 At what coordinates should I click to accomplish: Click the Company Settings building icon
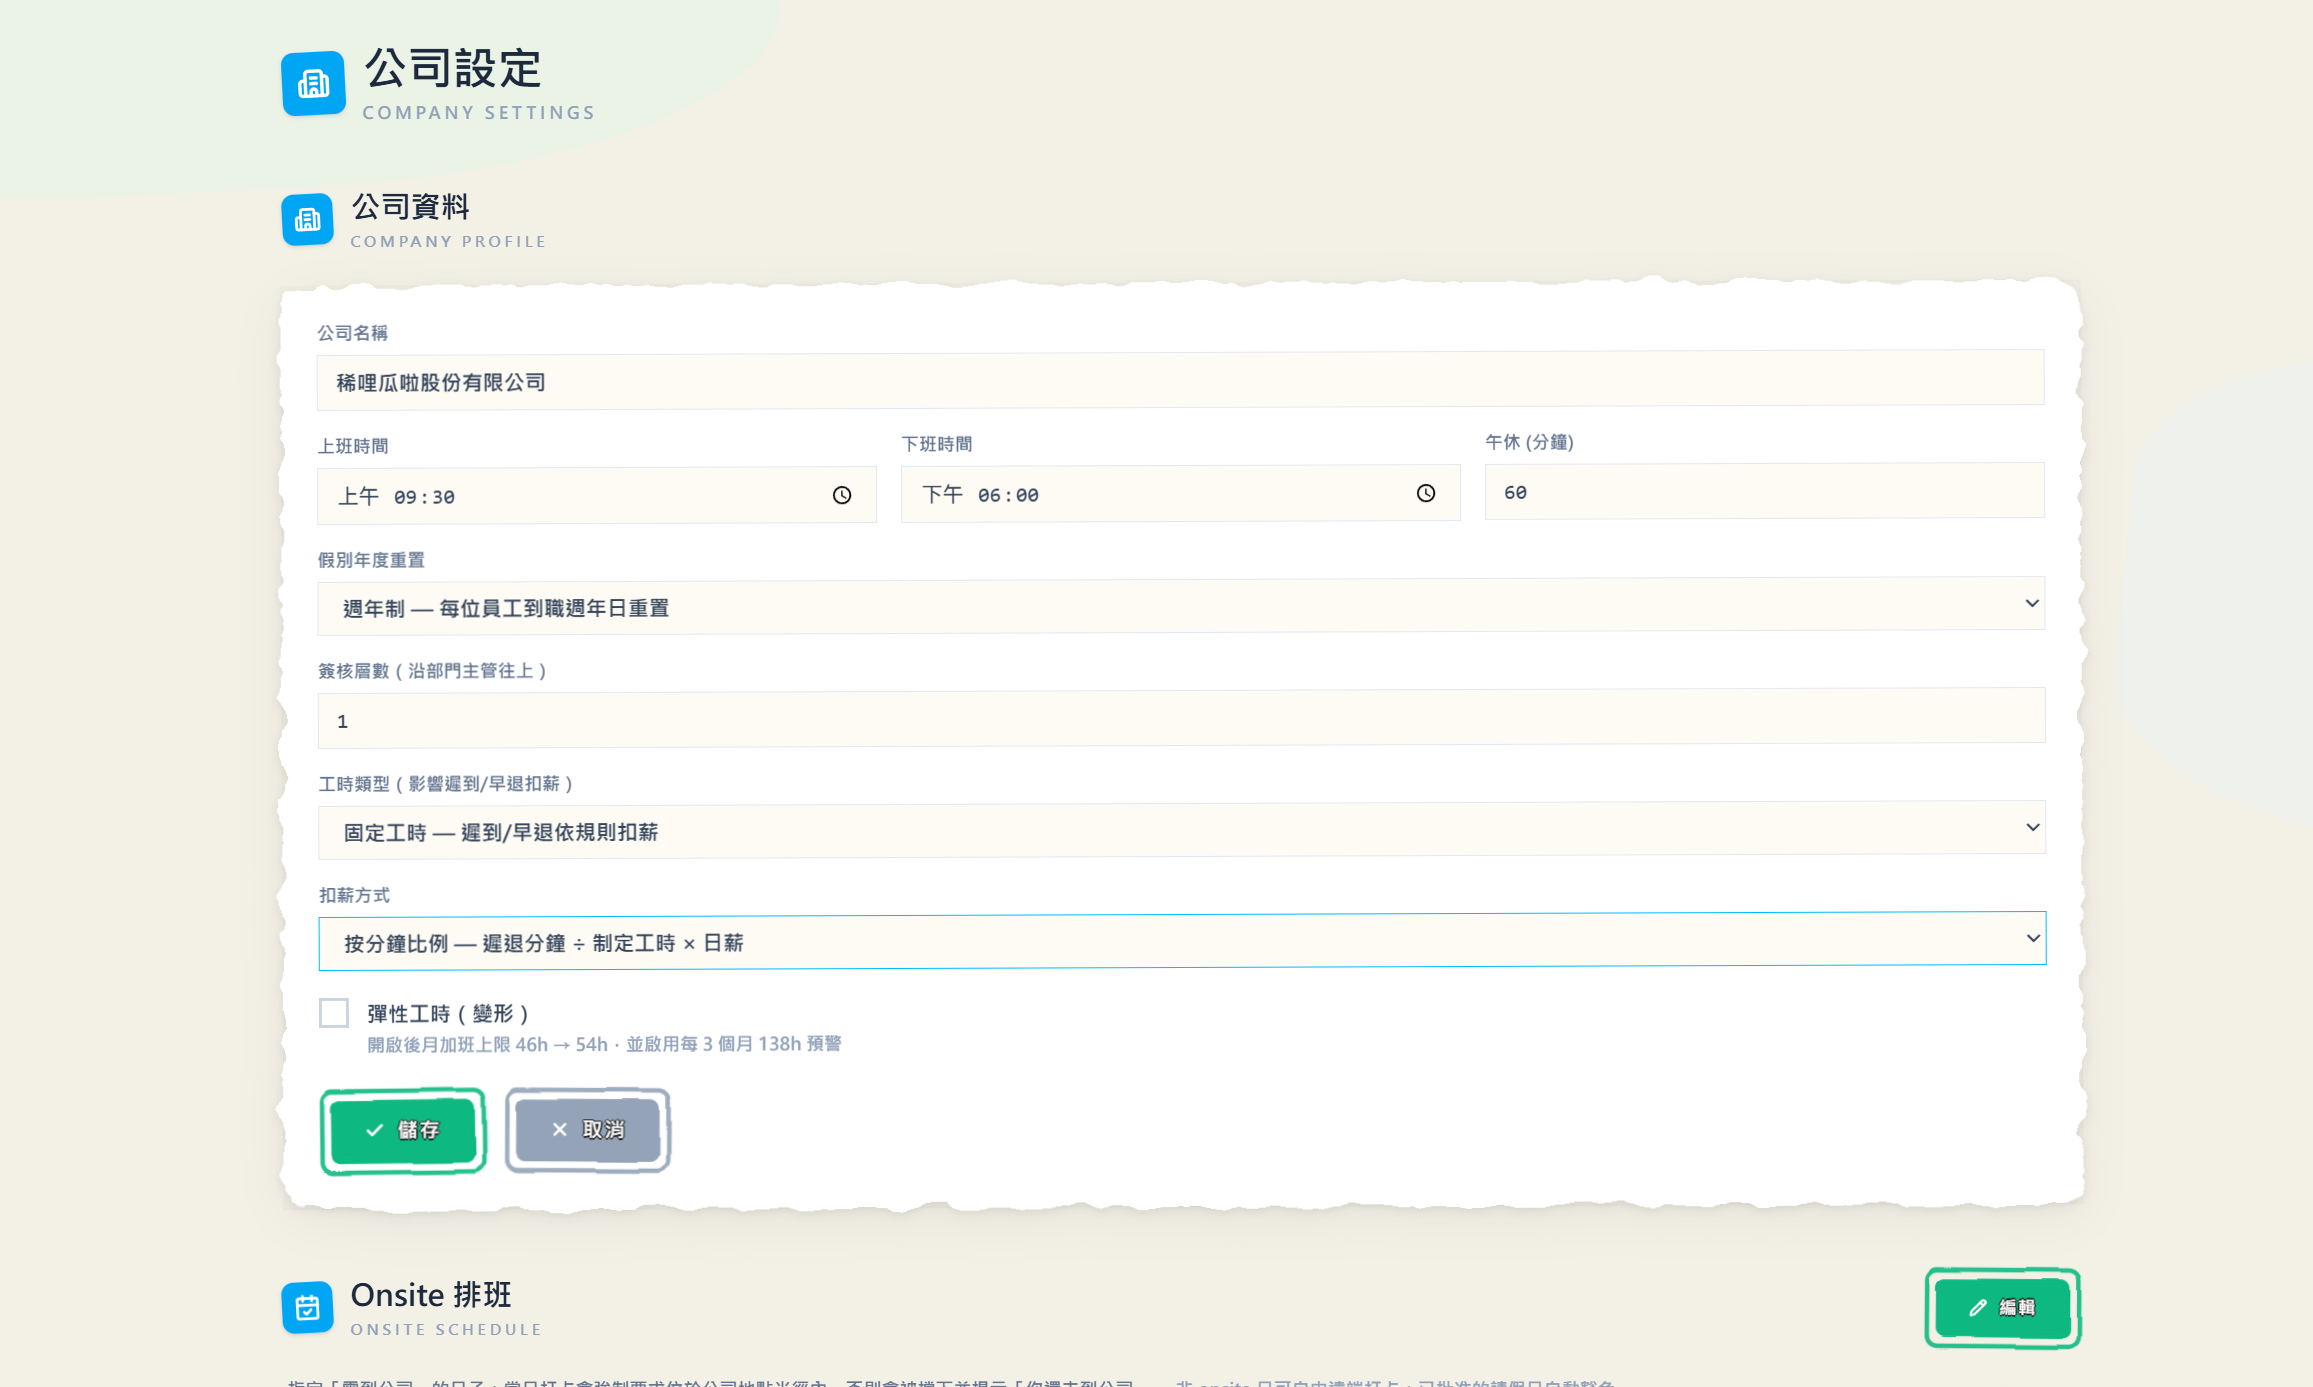(313, 84)
